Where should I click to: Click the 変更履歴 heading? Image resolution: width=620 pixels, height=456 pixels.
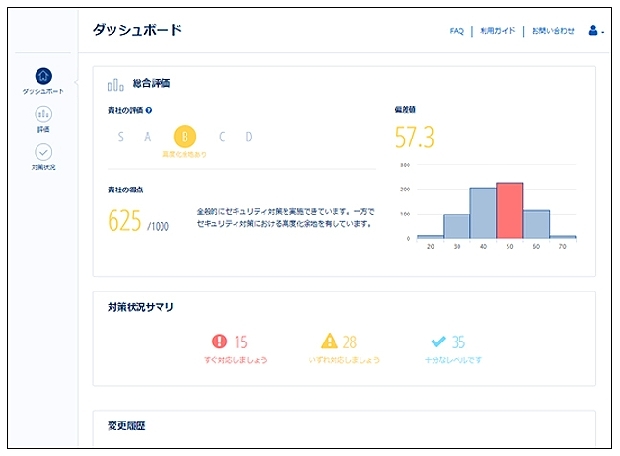tap(127, 426)
